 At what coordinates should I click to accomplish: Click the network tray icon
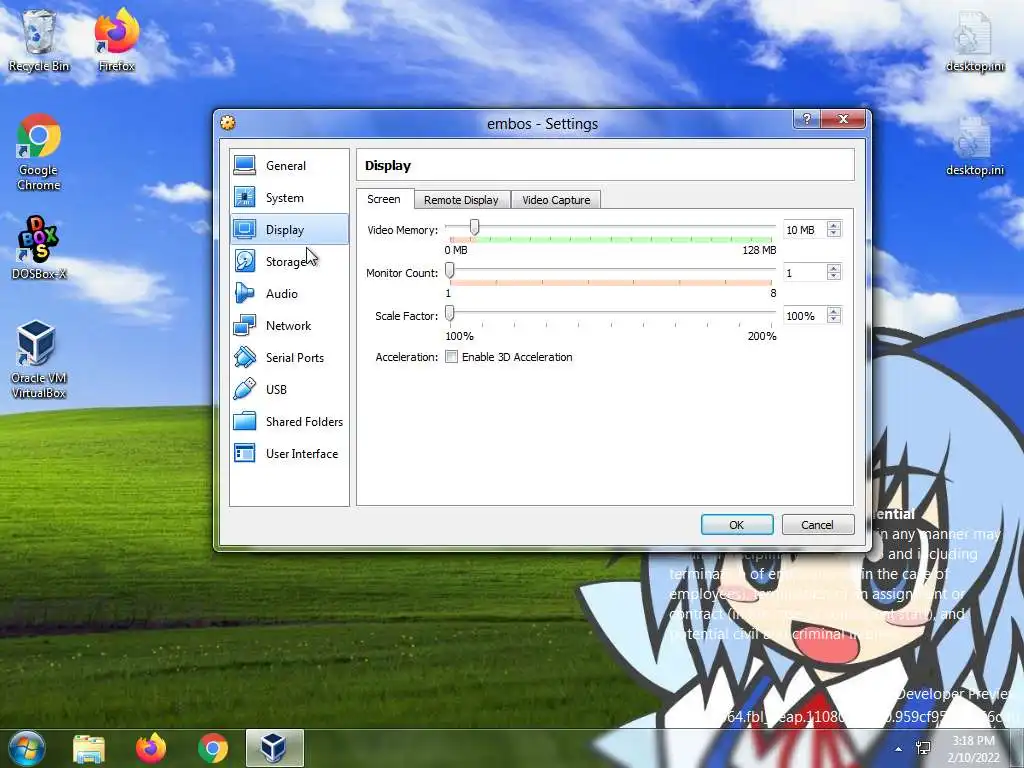tap(923, 748)
